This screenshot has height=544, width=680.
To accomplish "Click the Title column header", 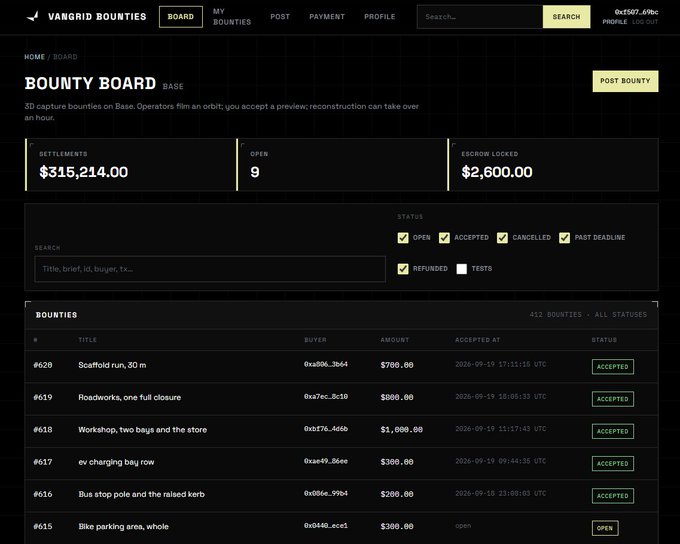I will pos(88,340).
